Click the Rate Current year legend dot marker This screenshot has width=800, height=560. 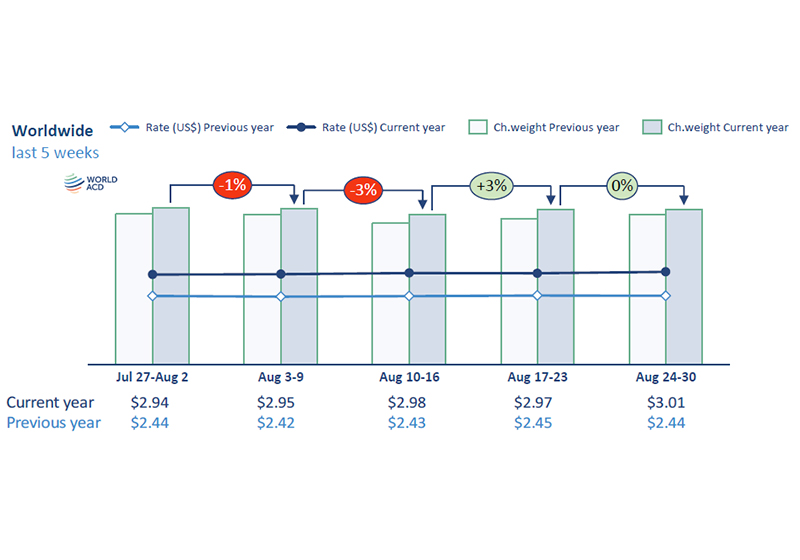301,127
